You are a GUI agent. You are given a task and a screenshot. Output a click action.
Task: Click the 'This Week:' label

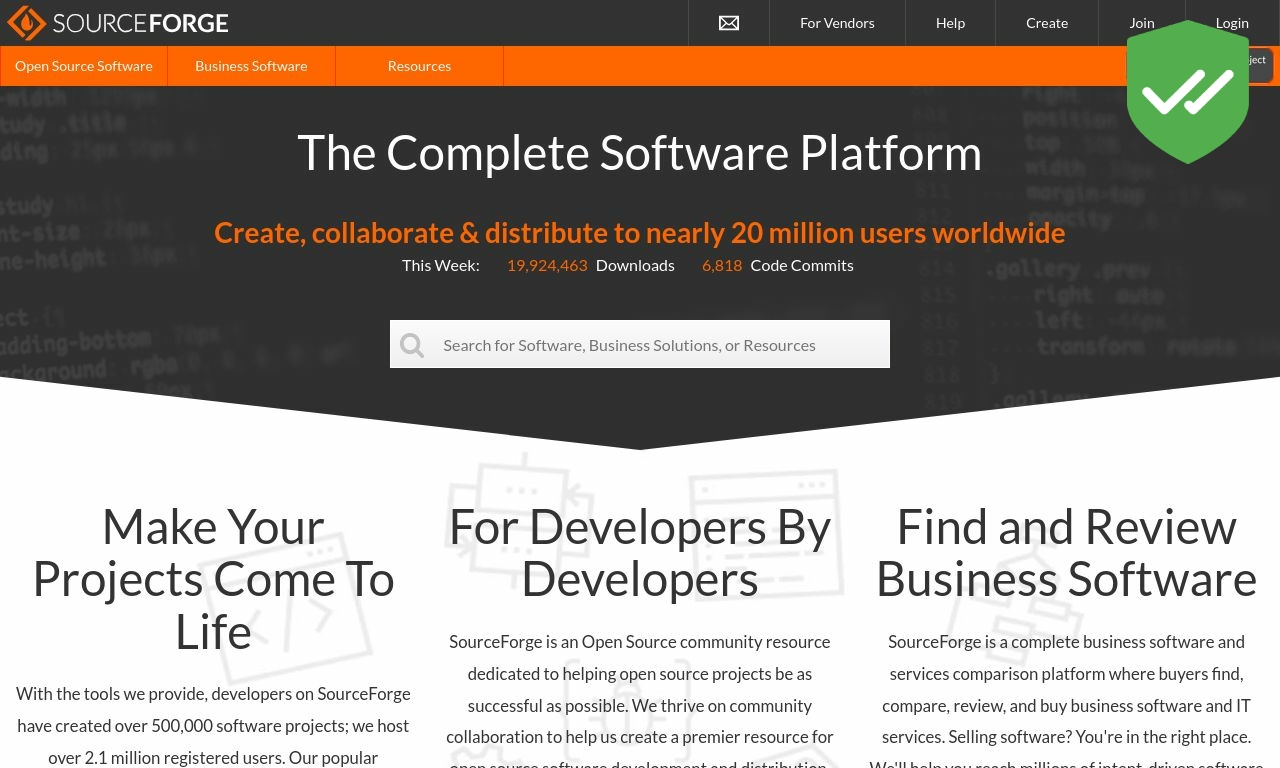pos(441,265)
